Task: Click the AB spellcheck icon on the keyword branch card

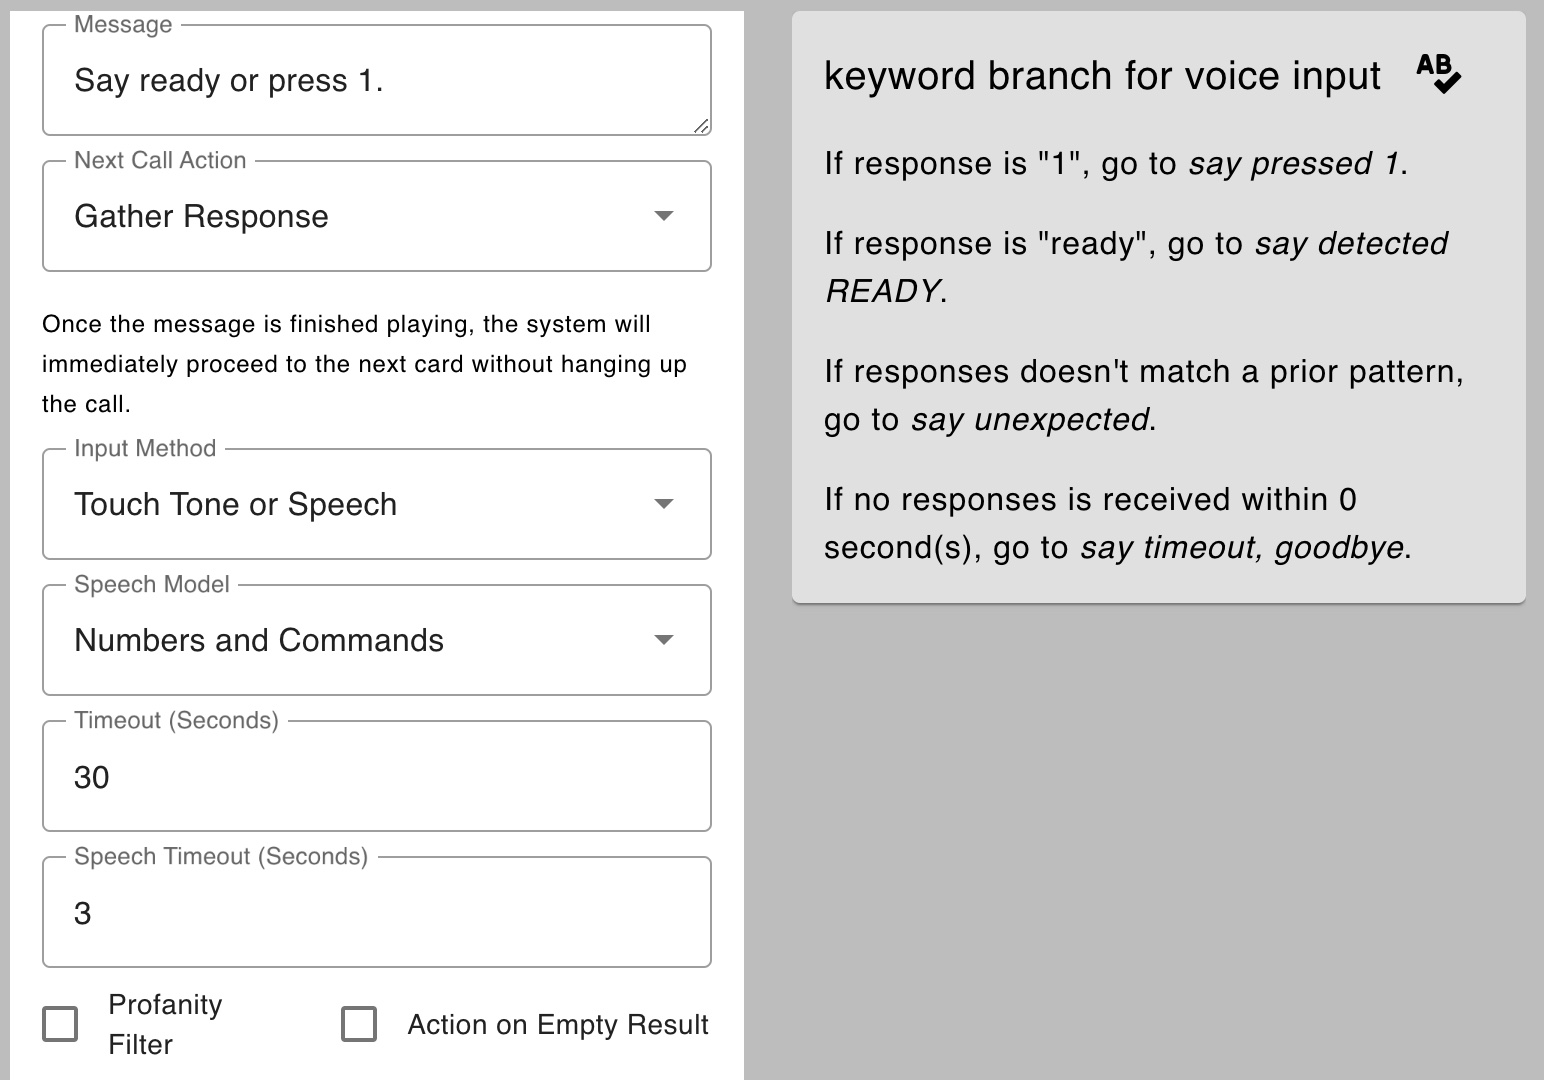Action: pos(1438,74)
